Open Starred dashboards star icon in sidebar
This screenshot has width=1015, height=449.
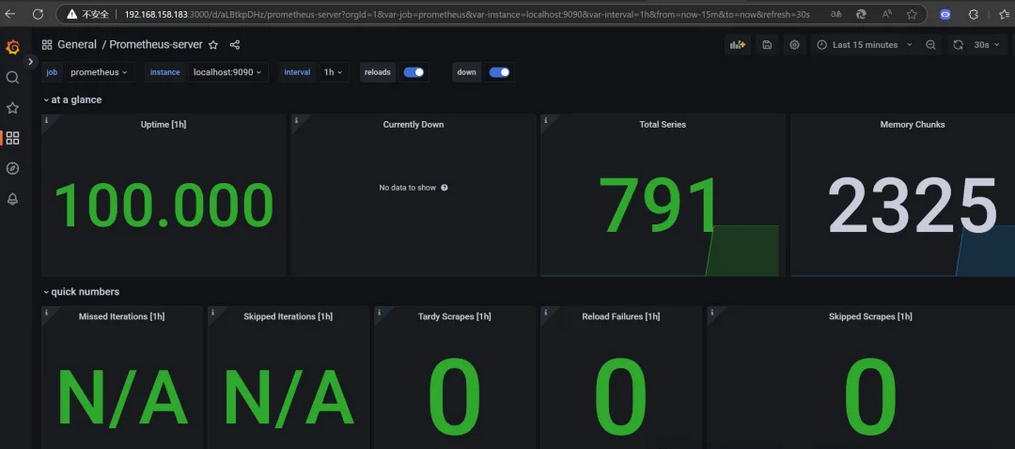12,108
